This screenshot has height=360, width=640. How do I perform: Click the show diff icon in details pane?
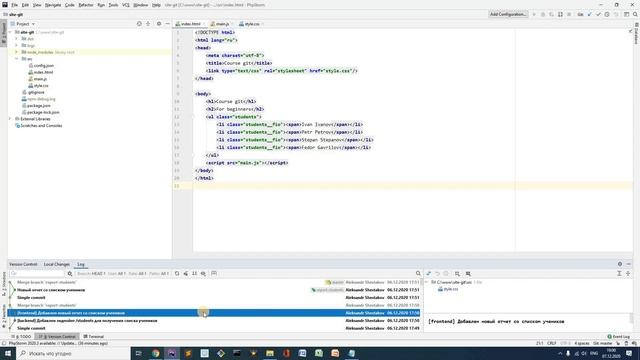click(429, 273)
